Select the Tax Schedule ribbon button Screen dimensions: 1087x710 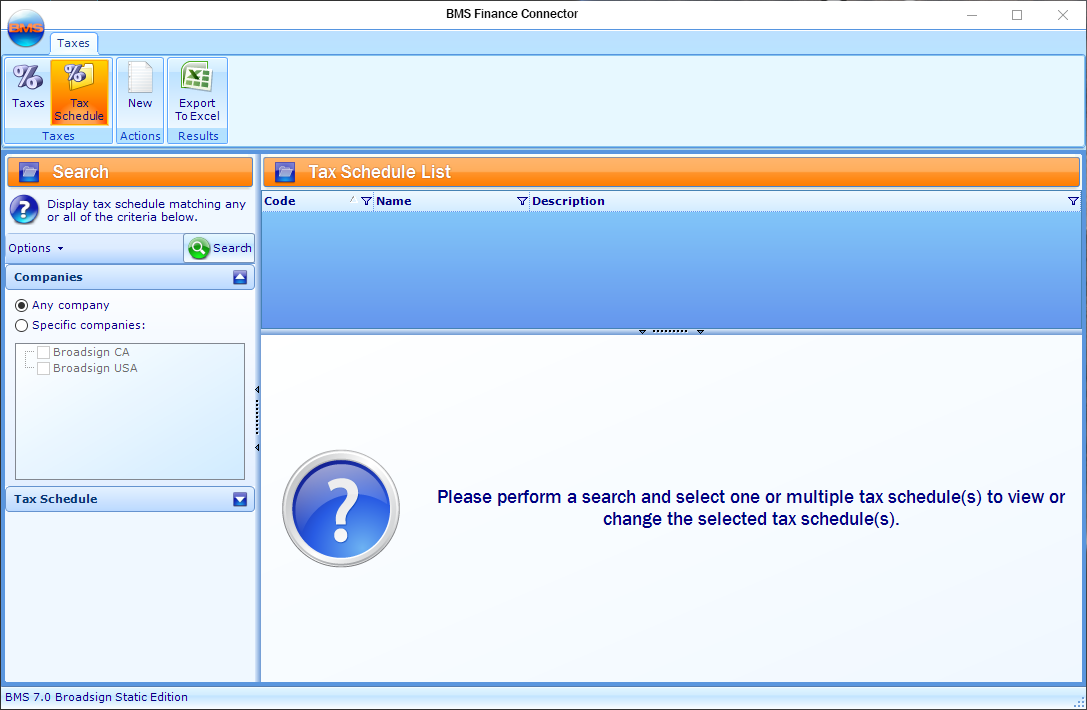point(79,92)
